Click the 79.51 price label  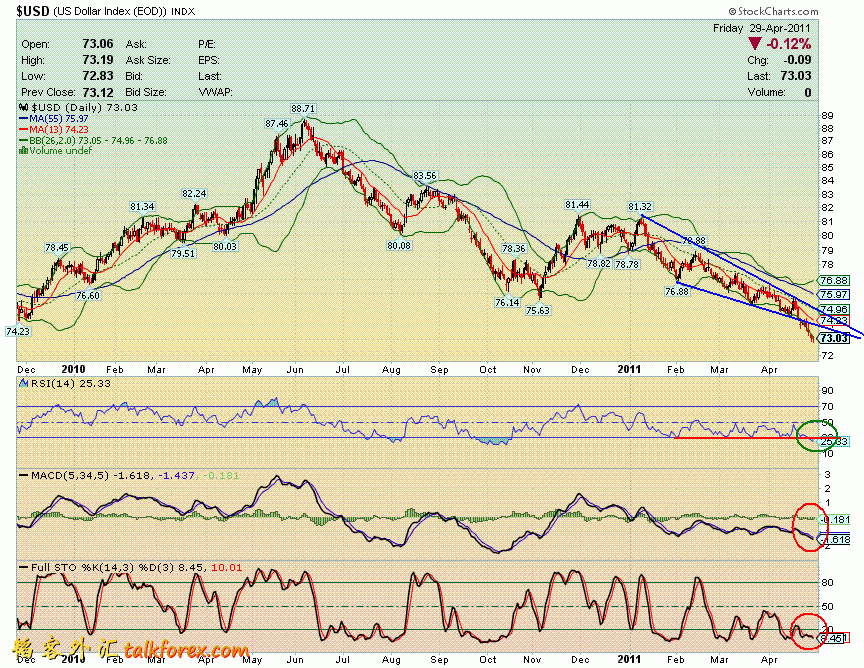pos(183,254)
